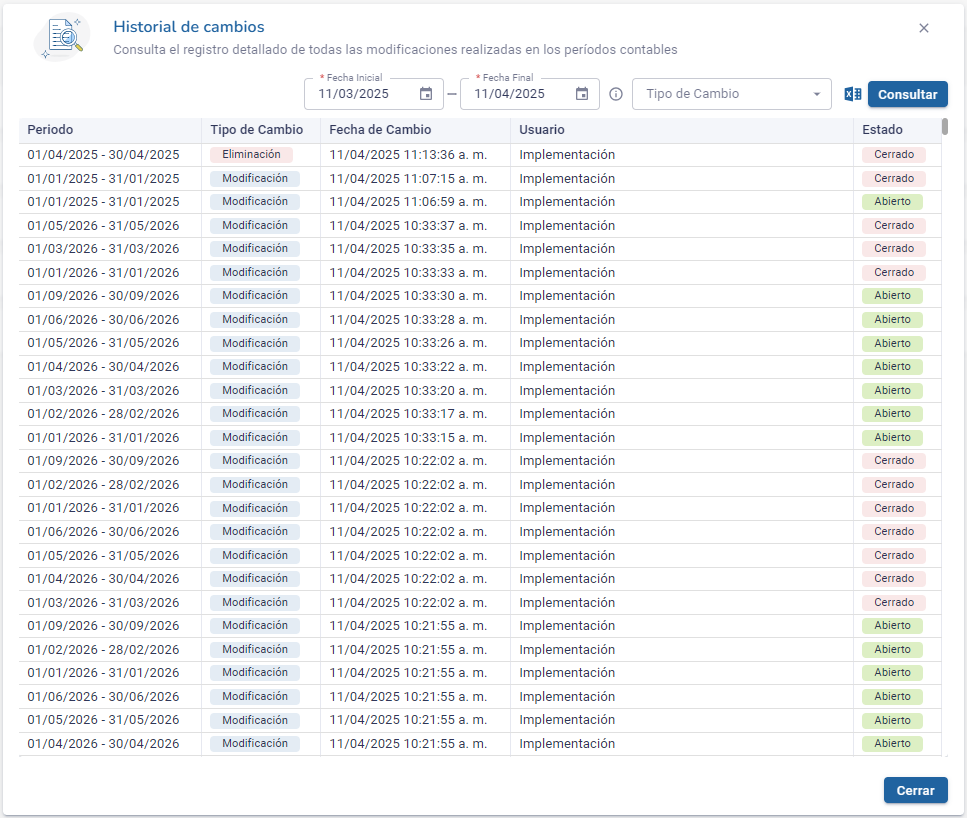Viewport: 967px width, 818px height.
Task: Select change date 11/04/2025 10:33:20 a. m.
Action: click(408, 391)
